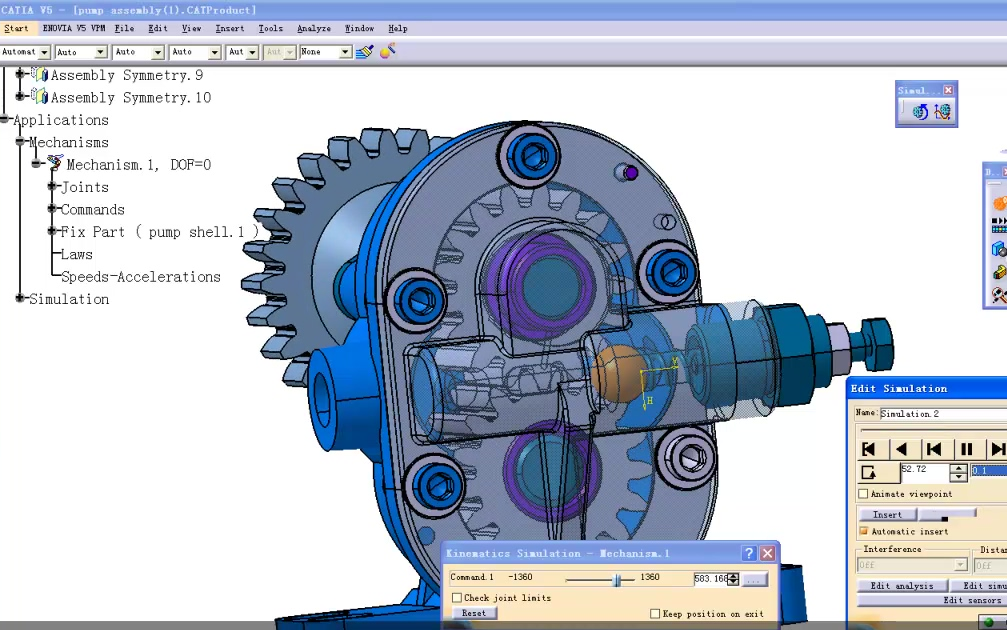Screen dimensions: 1007x630
Task: Click the Edit analysis button
Action: tap(902, 586)
